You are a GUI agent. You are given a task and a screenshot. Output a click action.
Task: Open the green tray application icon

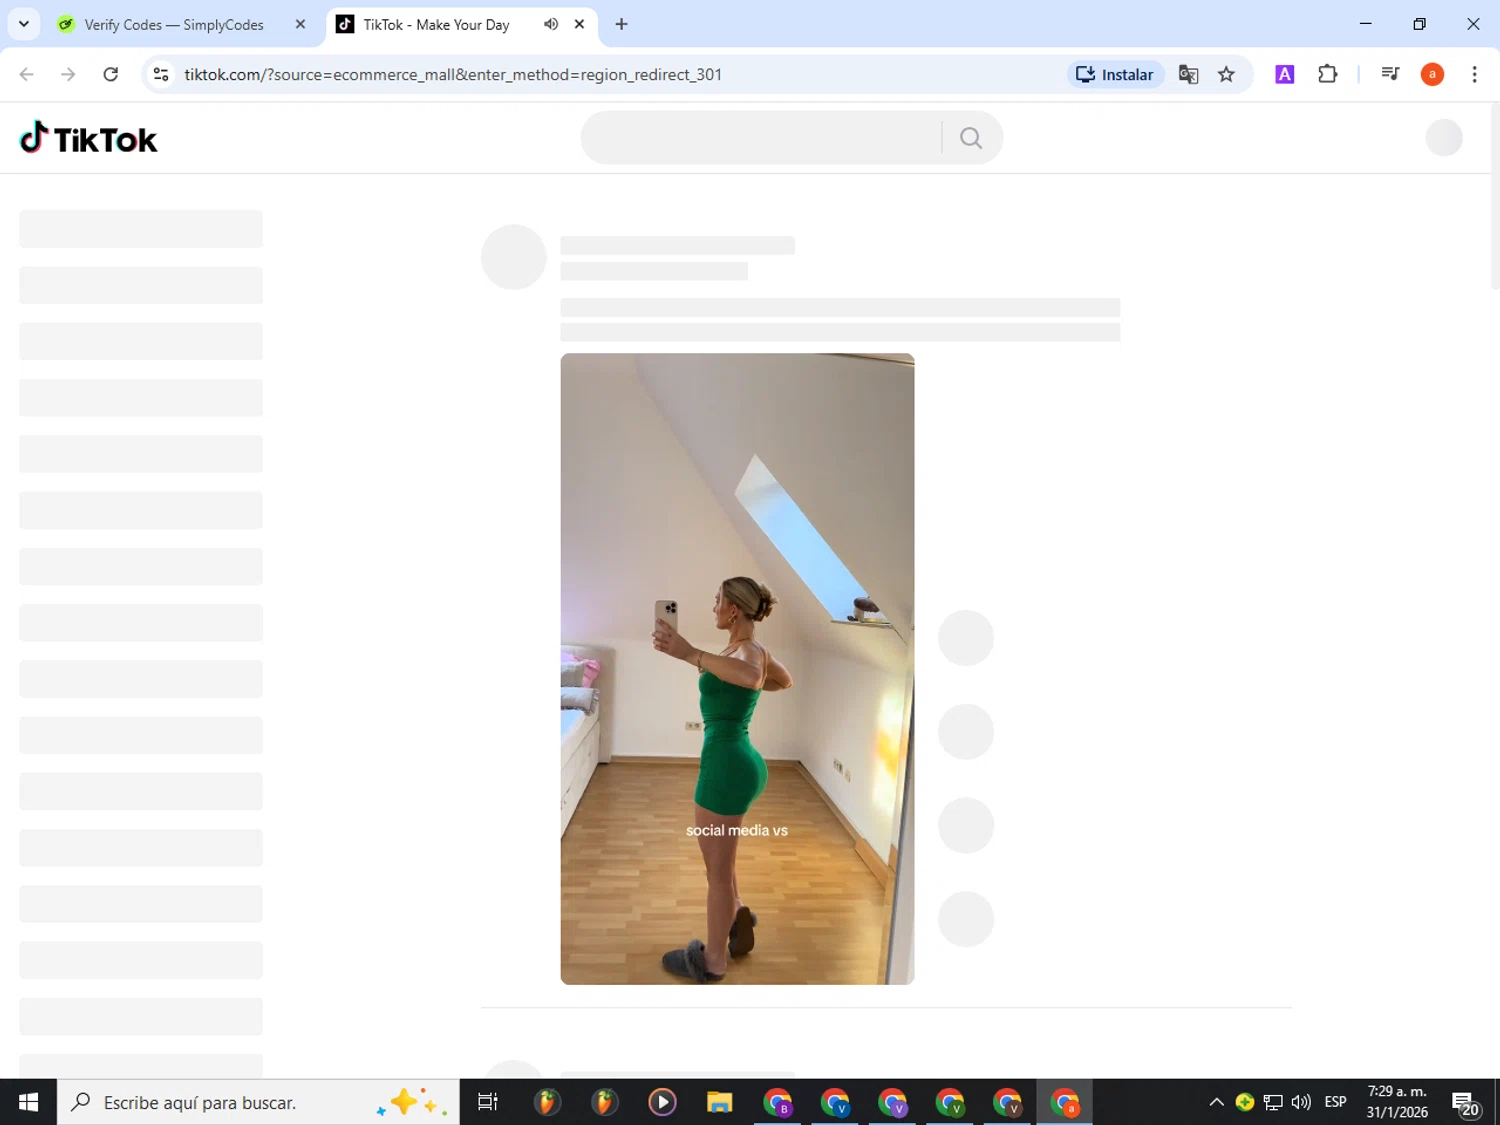[x=1245, y=1102]
